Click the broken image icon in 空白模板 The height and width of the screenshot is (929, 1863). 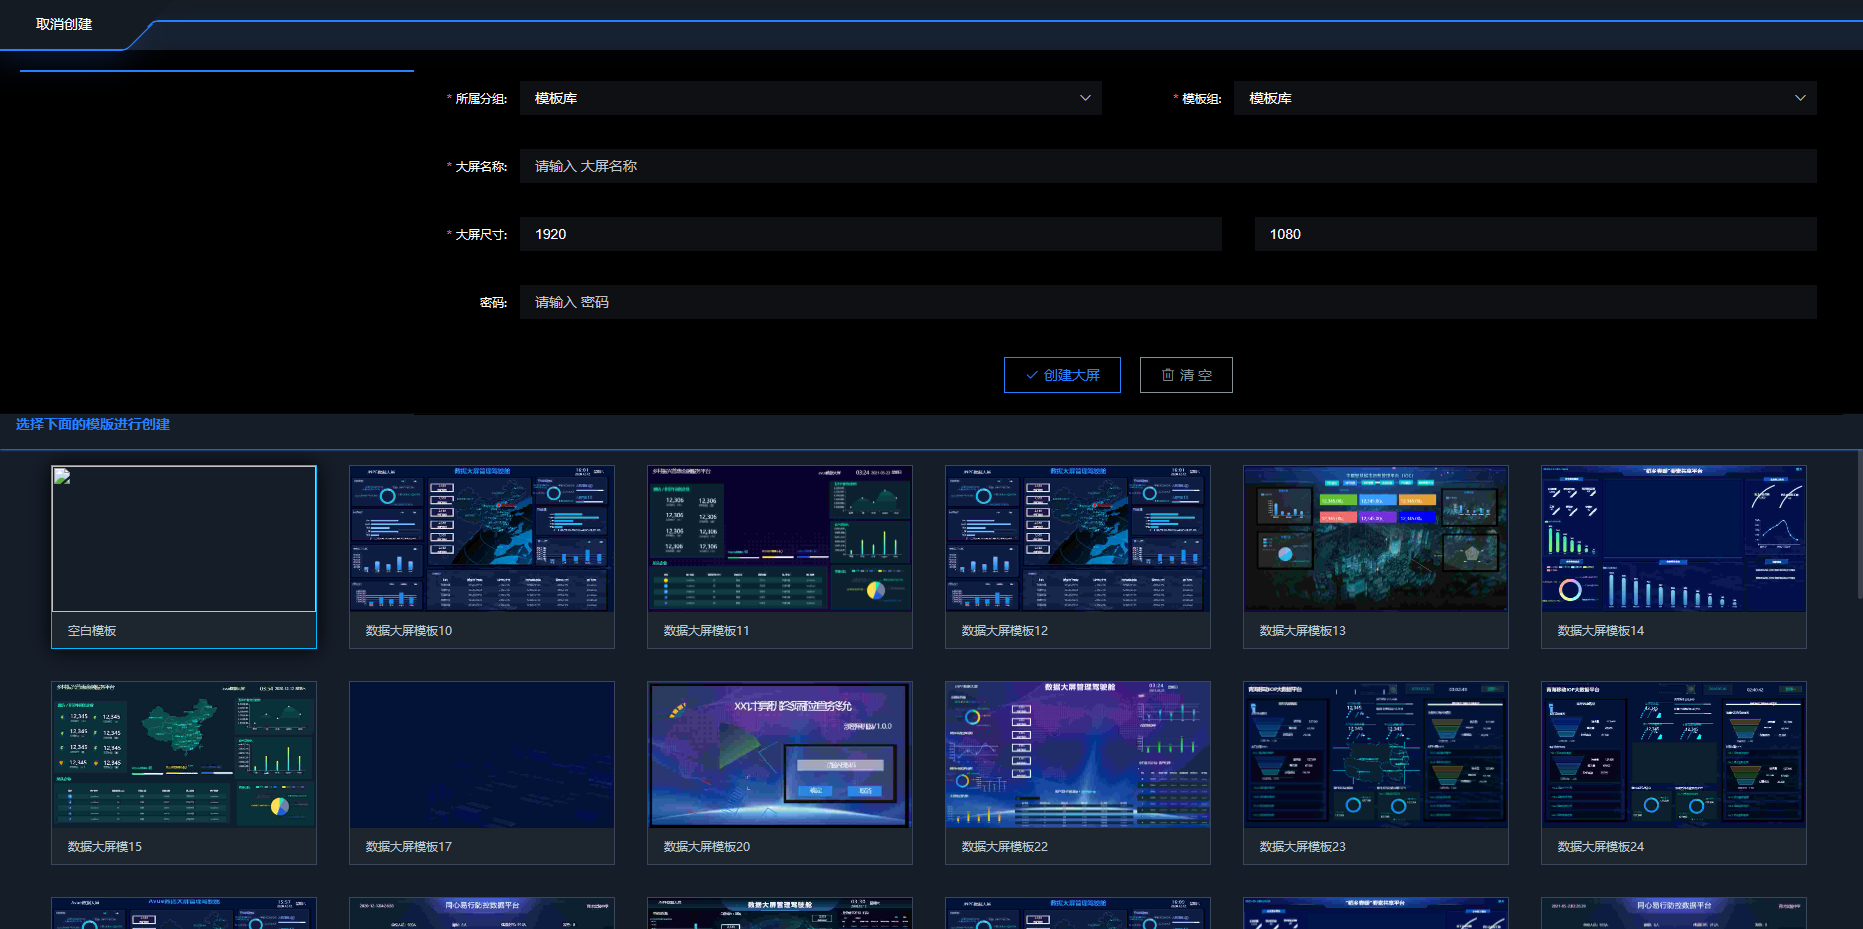(62, 476)
